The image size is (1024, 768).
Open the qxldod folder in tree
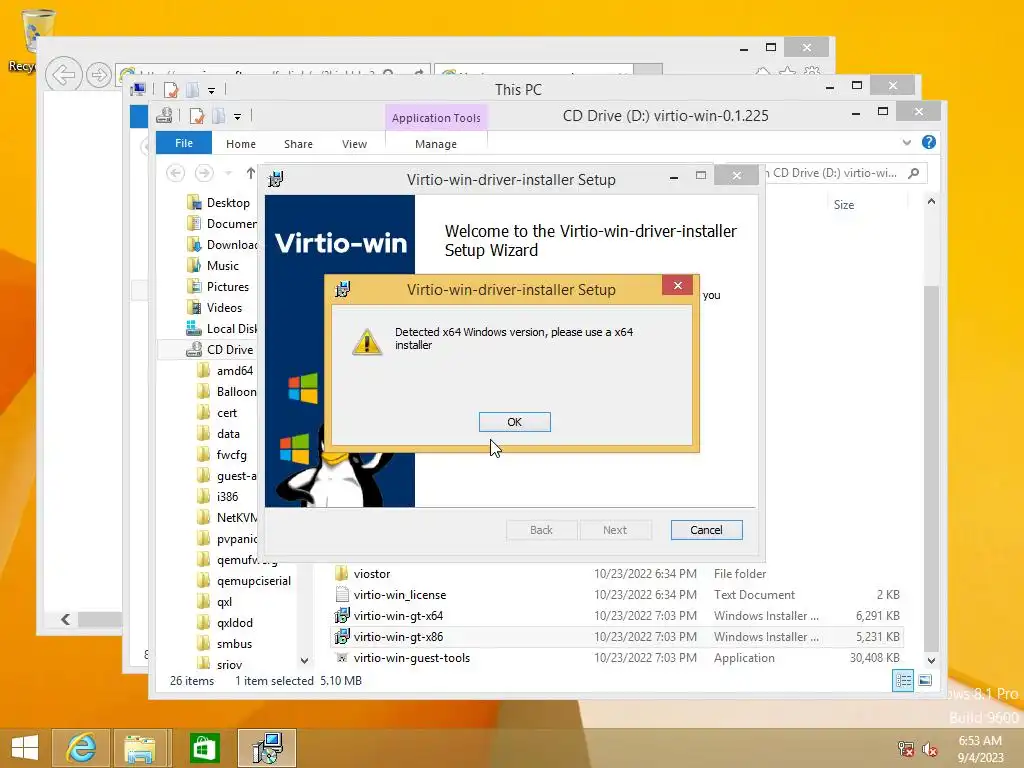pos(225,622)
